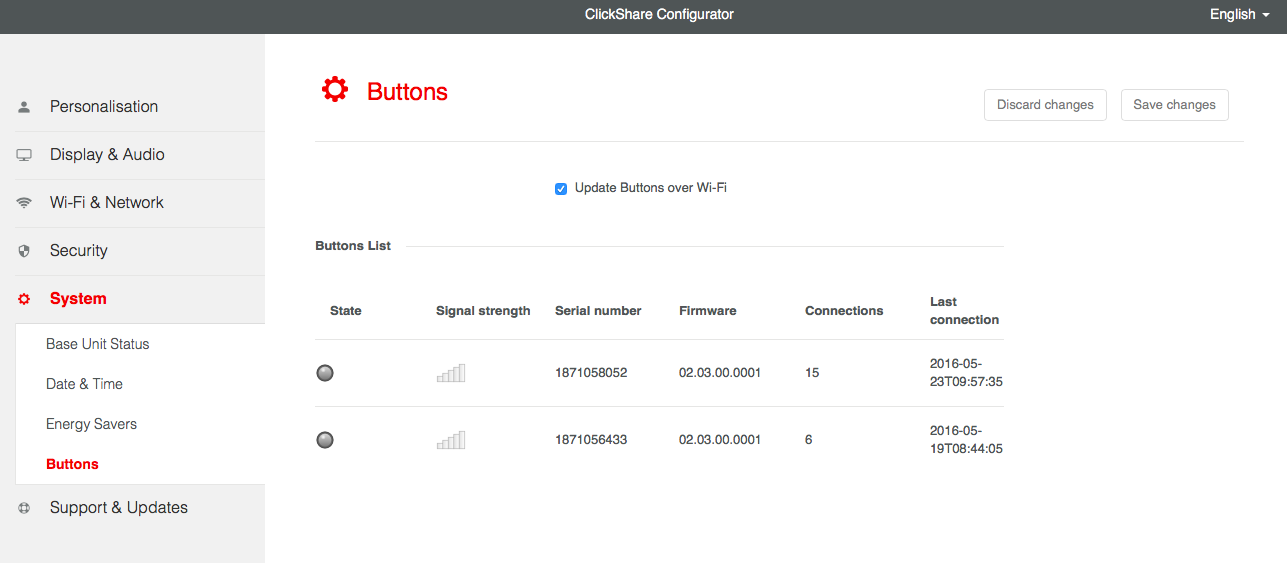Image resolution: width=1287 pixels, height=563 pixels.
Task: Toggle Update Buttons over Wi-Fi checkbox
Action: pyautogui.click(x=561, y=189)
